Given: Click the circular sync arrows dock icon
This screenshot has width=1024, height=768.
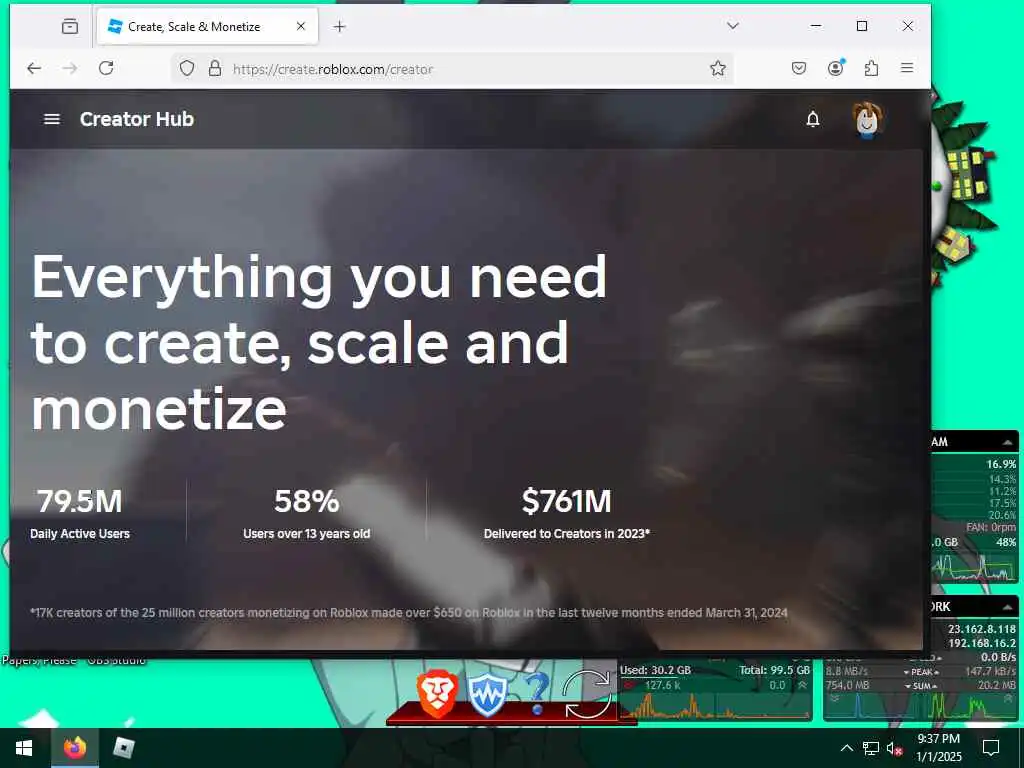Looking at the screenshot, I should coord(587,694).
